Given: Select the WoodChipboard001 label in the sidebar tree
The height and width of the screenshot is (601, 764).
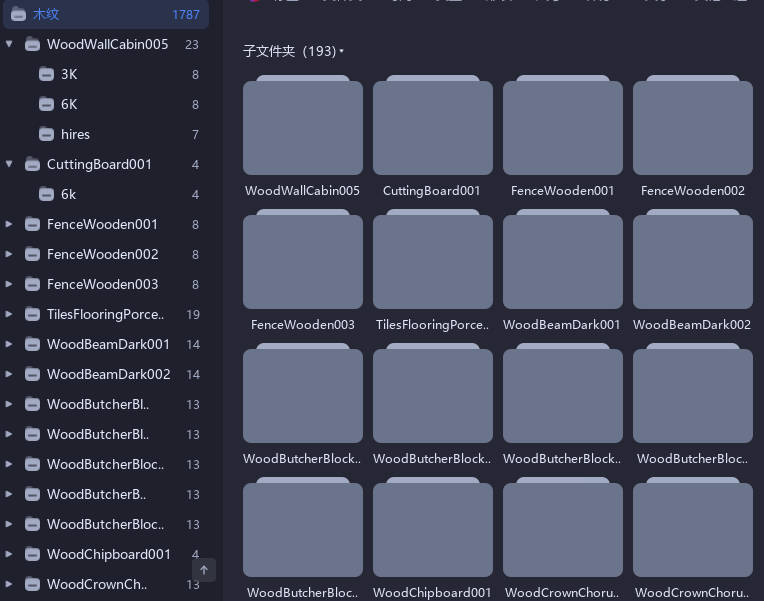Looking at the screenshot, I should tap(109, 554).
